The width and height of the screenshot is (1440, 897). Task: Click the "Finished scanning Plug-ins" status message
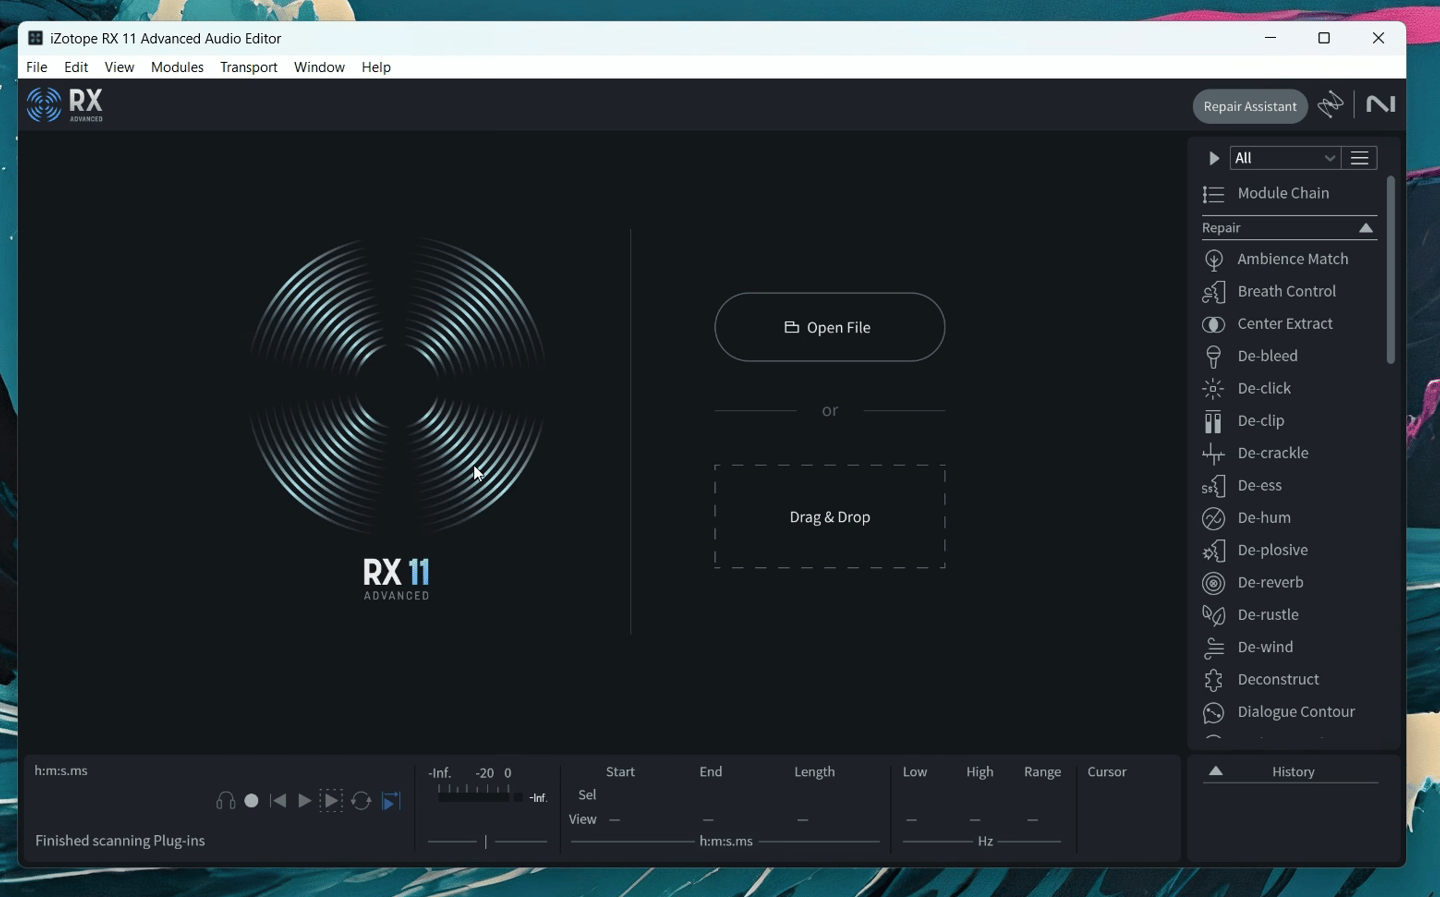pos(120,841)
